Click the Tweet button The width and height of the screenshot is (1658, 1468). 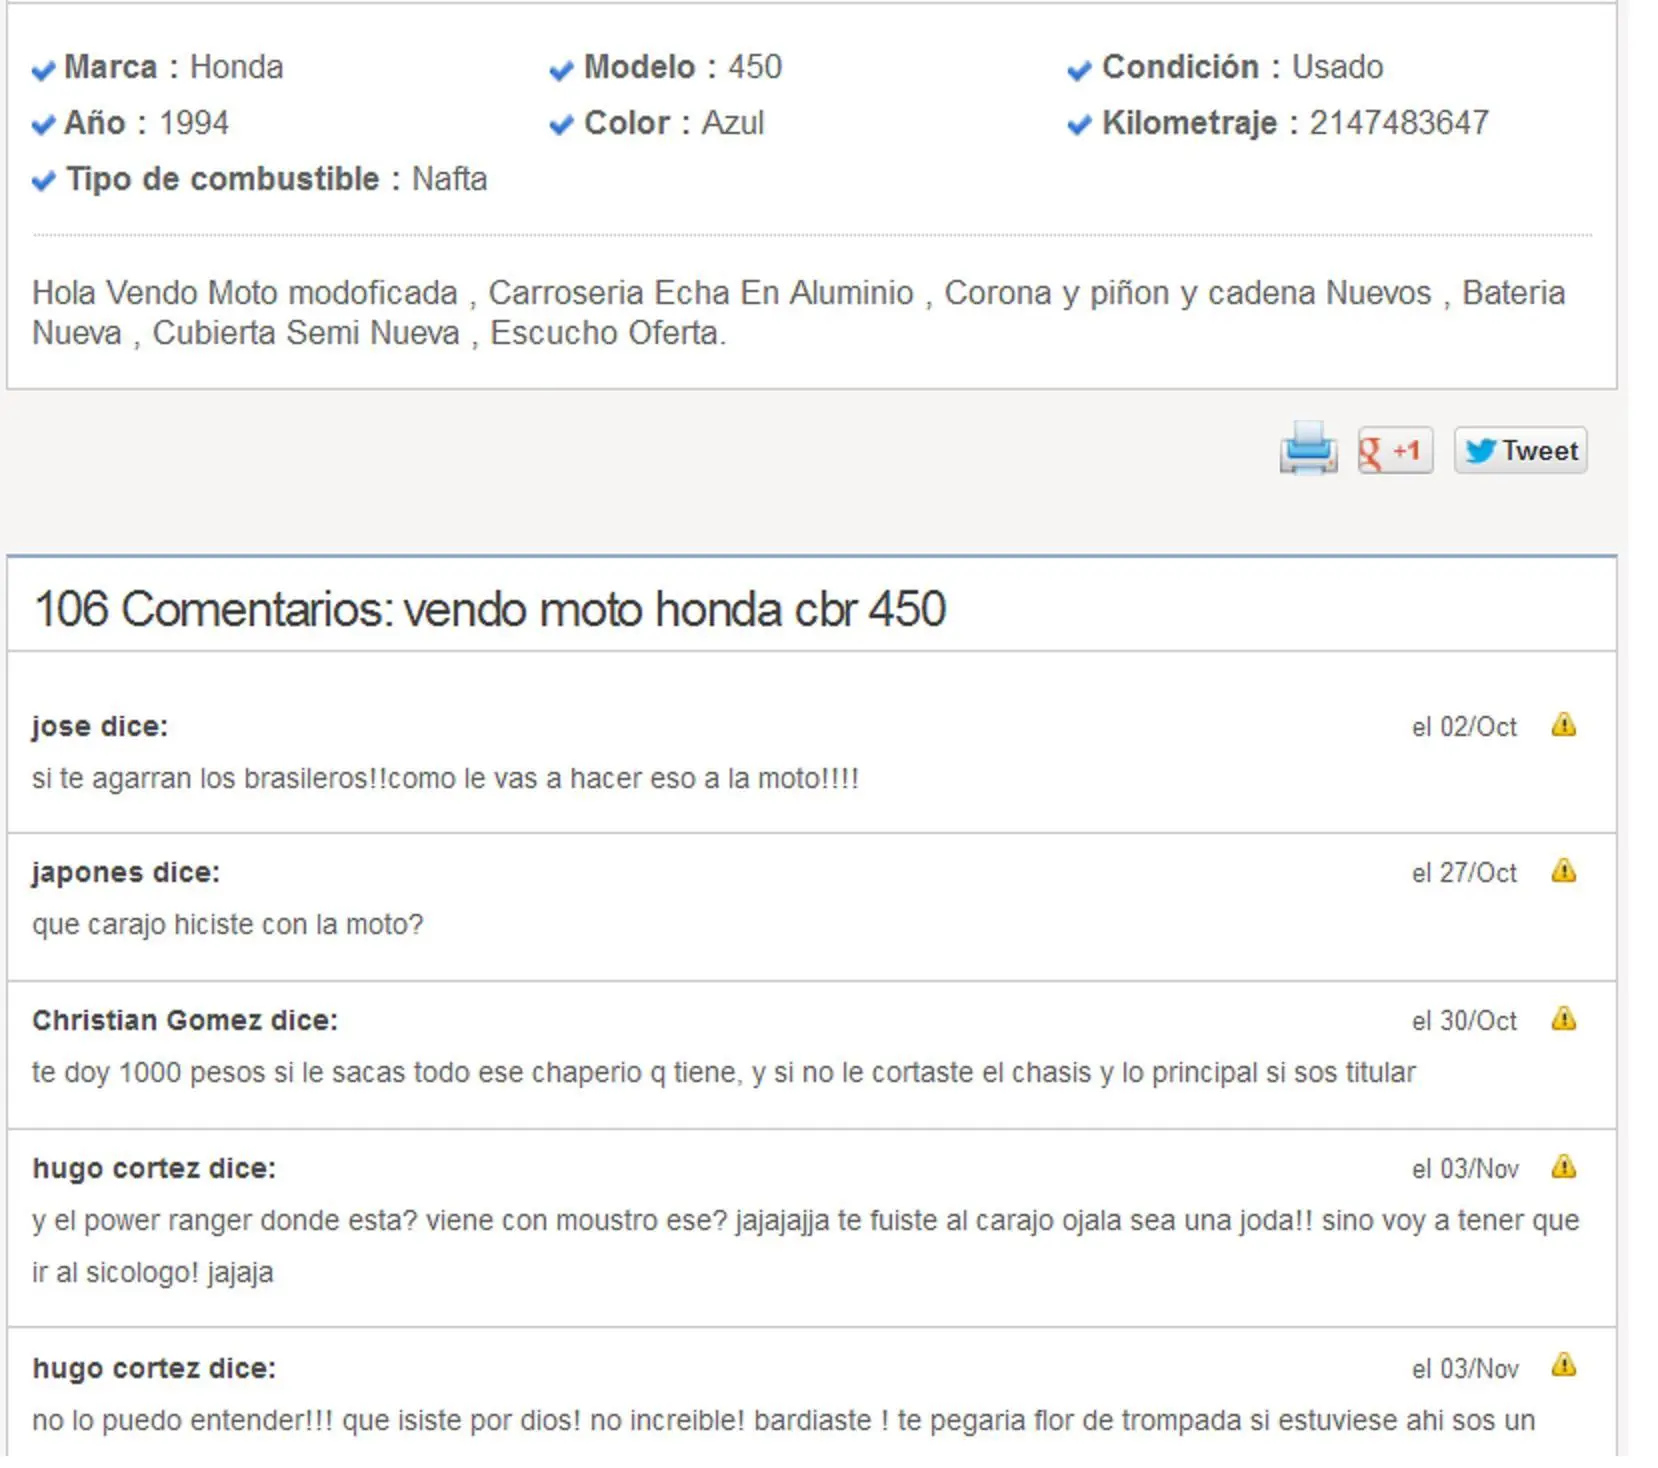click(1520, 451)
